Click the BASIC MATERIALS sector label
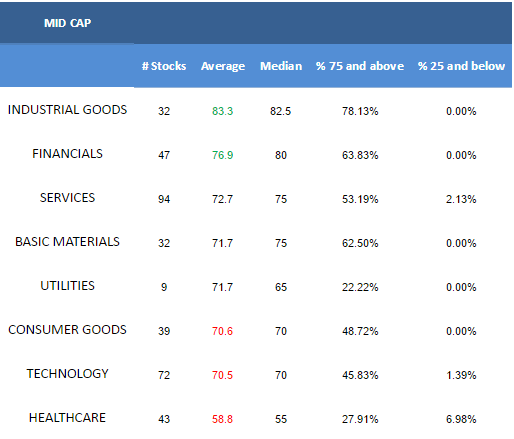The width and height of the screenshot is (514, 439). click(67, 242)
